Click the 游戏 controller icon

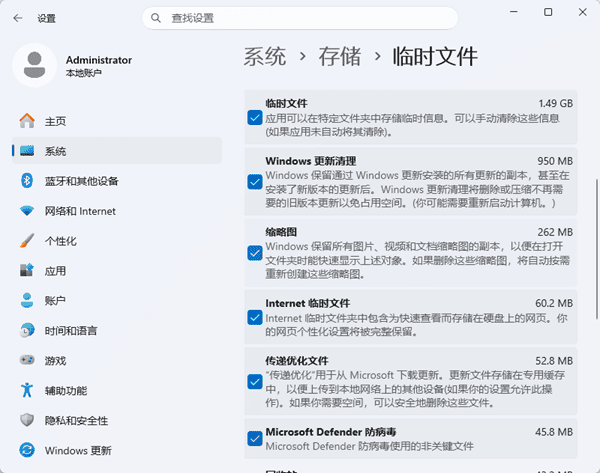coord(27,360)
